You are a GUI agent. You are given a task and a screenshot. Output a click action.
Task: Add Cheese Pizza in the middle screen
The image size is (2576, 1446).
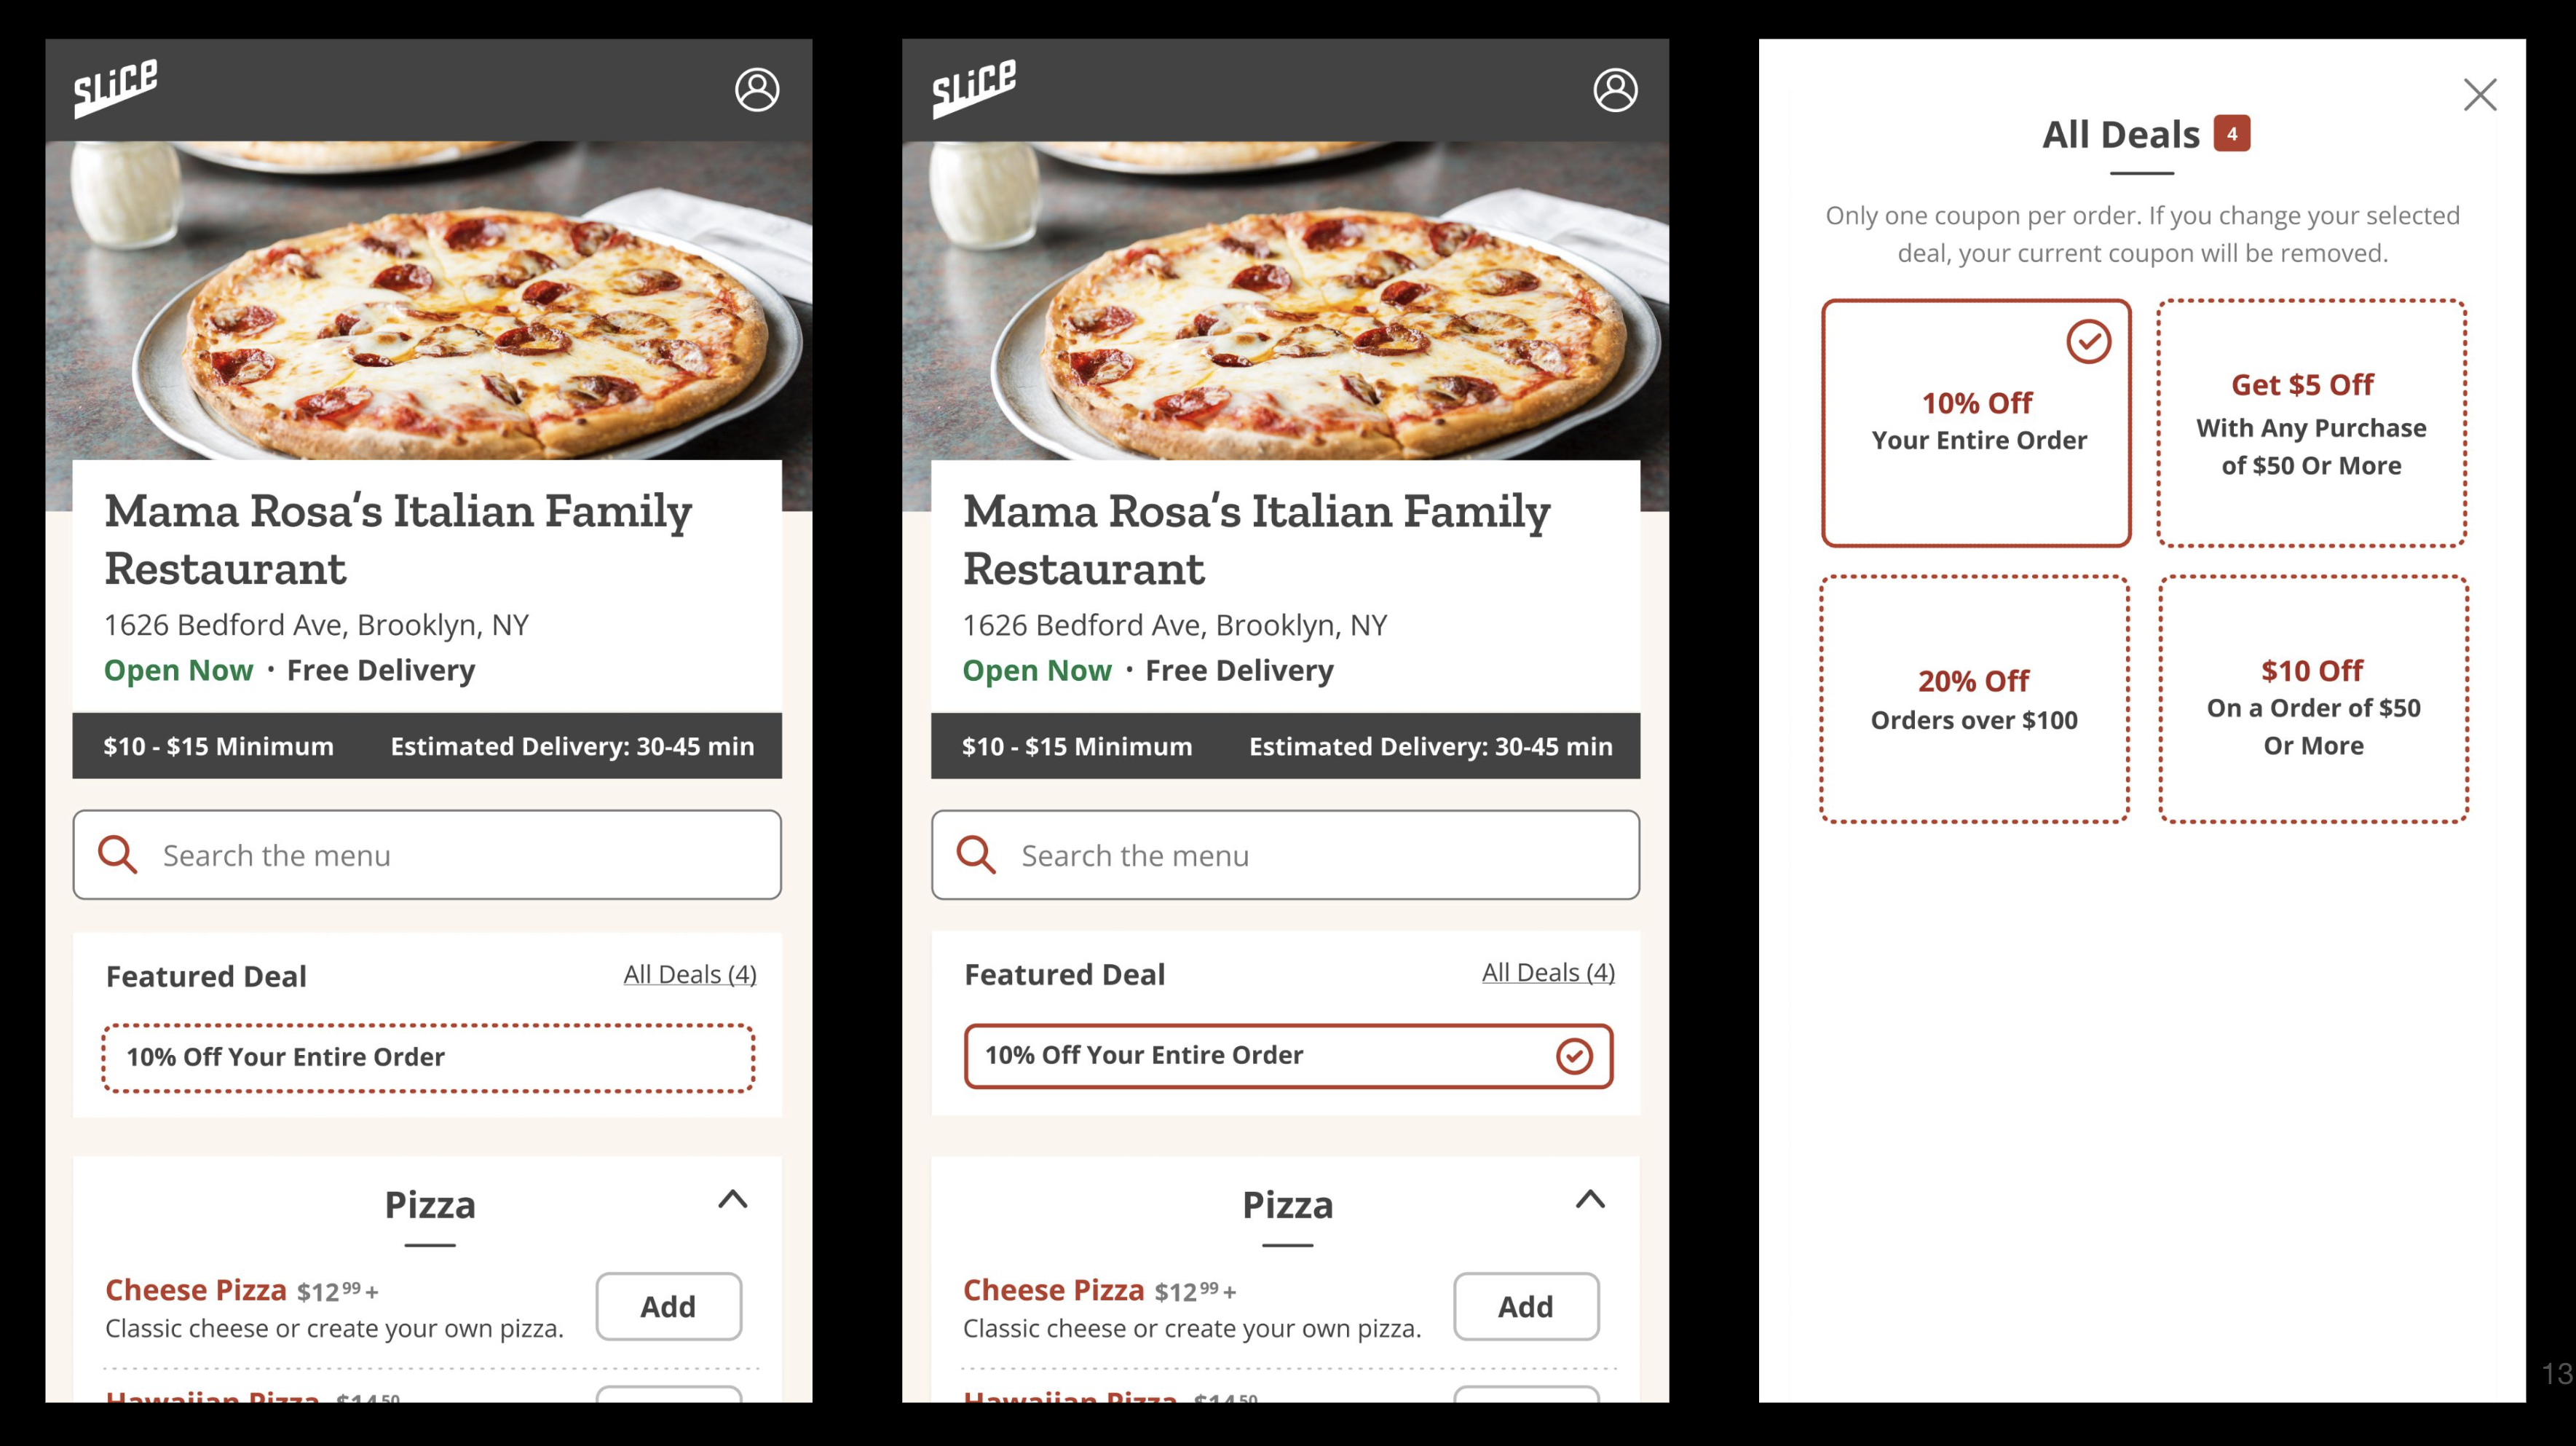[x=1525, y=1306]
